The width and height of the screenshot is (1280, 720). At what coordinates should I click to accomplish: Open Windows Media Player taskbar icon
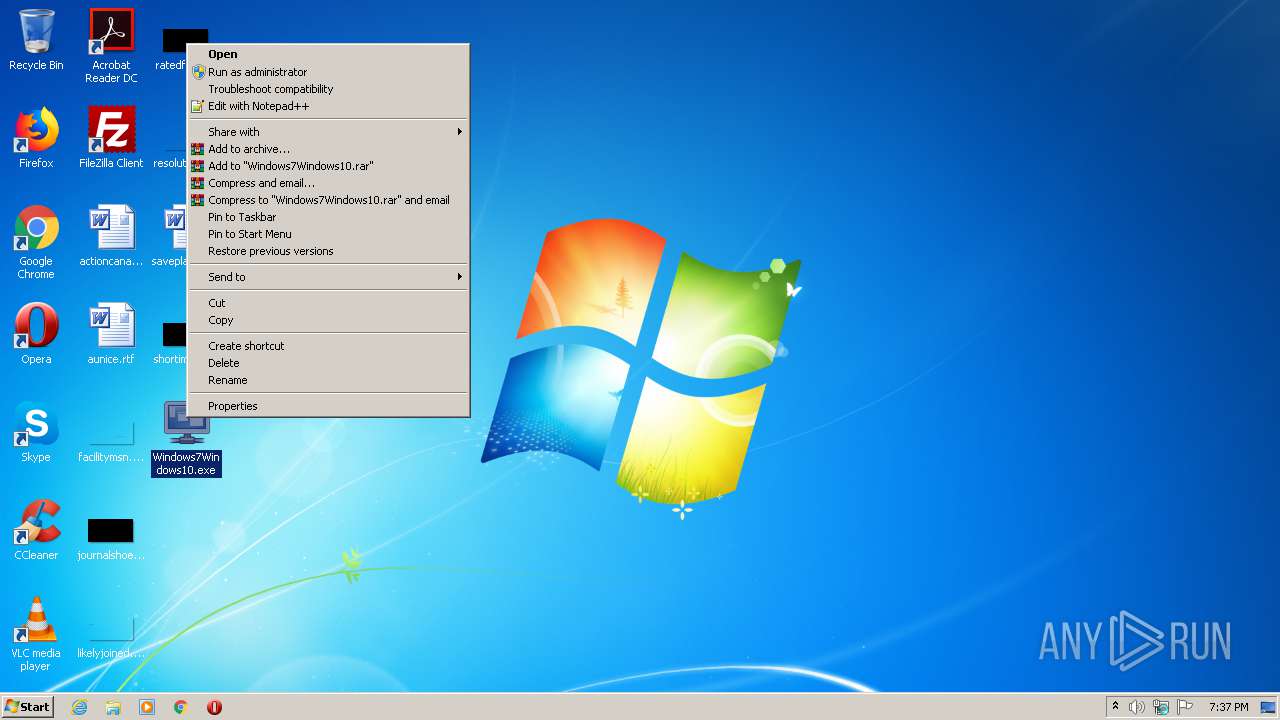coord(147,707)
